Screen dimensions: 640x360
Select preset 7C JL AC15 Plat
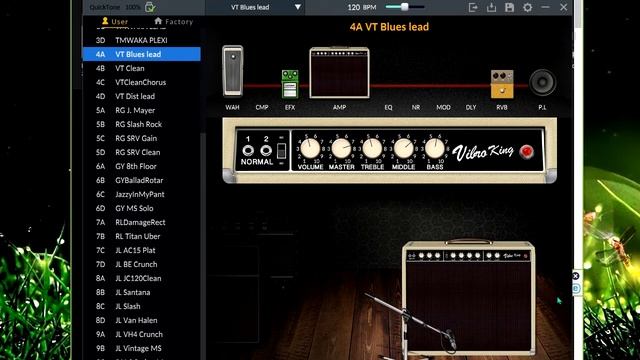tap(142, 250)
